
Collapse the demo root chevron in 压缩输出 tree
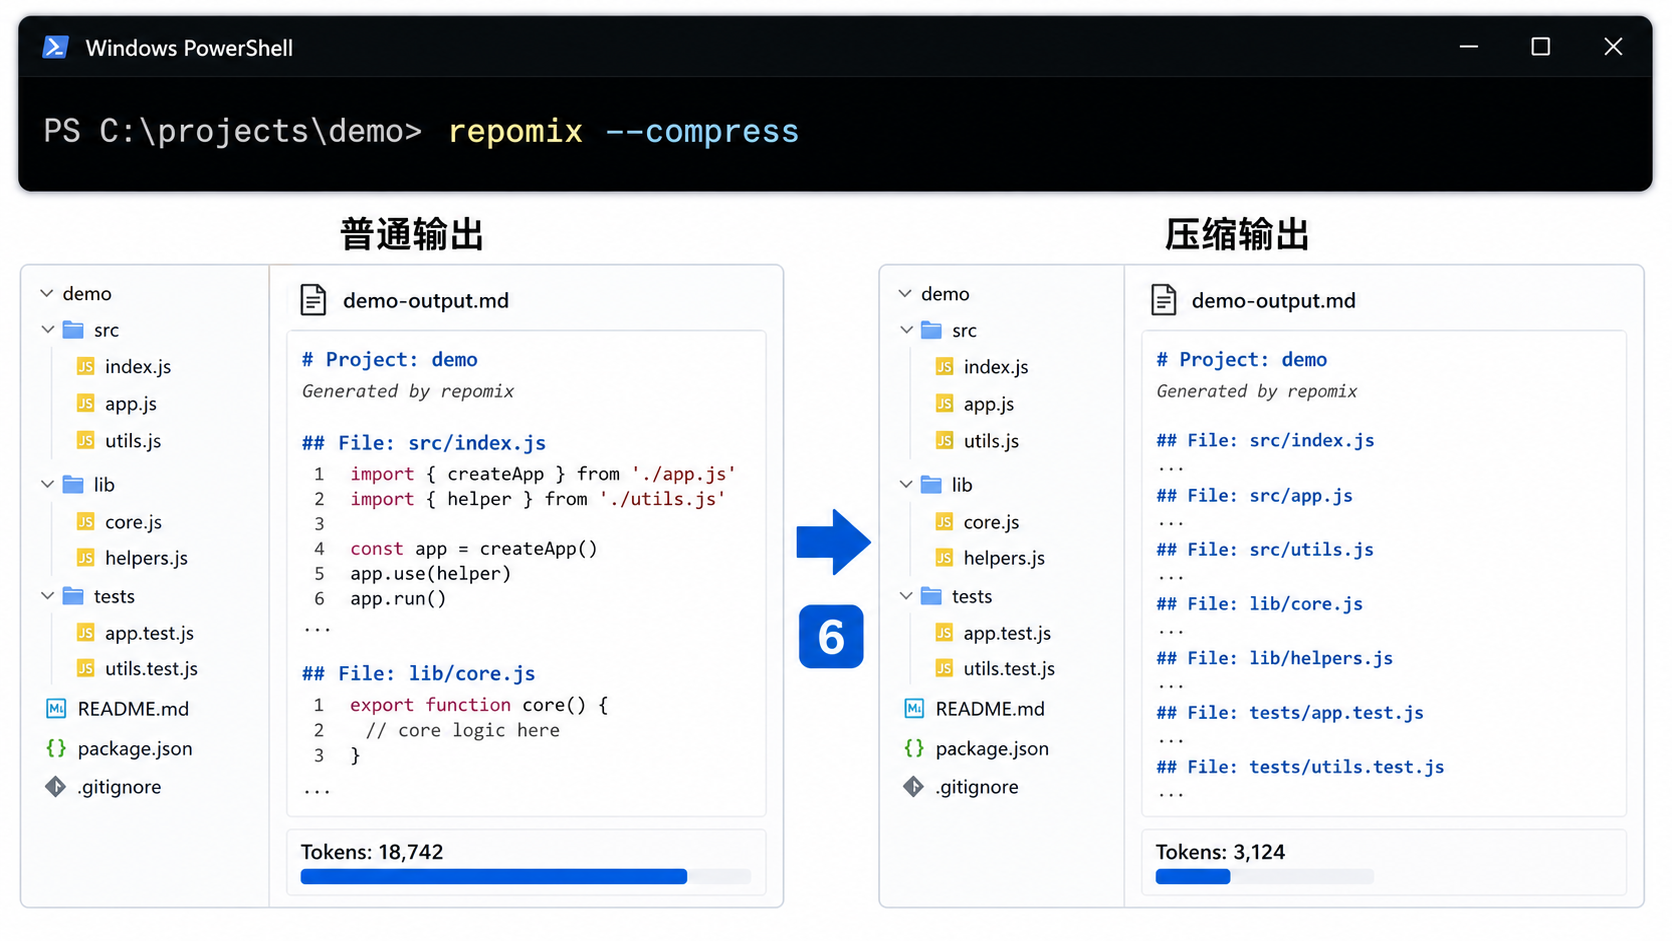tap(905, 293)
